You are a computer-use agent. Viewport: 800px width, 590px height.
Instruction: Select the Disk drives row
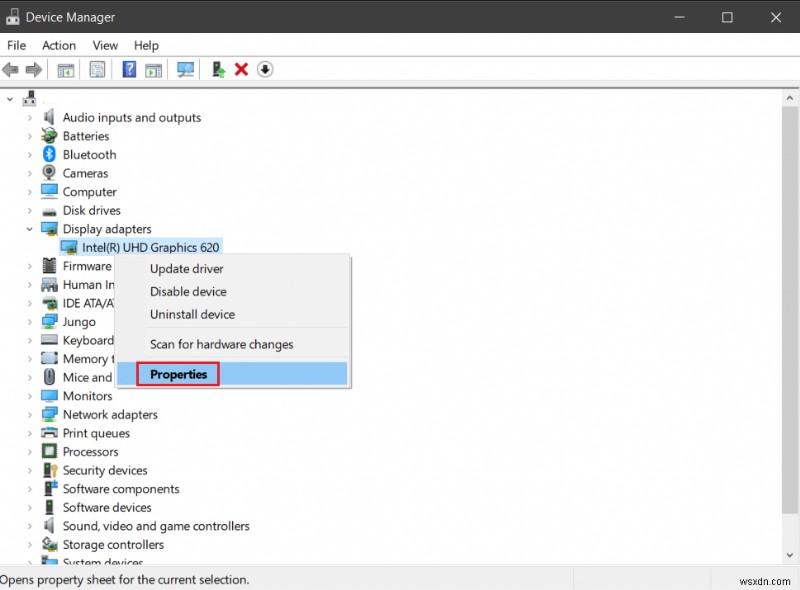(91, 210)
